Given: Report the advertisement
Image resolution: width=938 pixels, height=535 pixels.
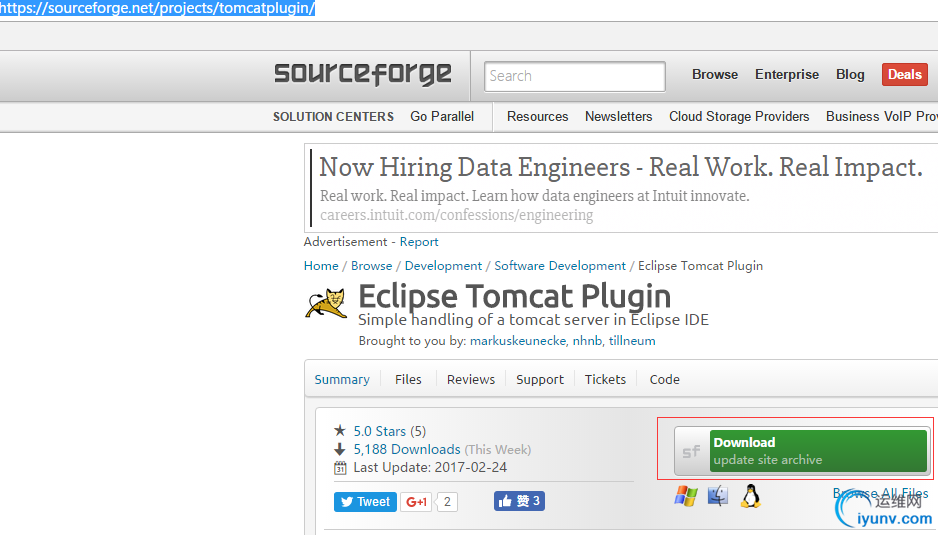Looking at the screenshot, I should tap(419, 242).
